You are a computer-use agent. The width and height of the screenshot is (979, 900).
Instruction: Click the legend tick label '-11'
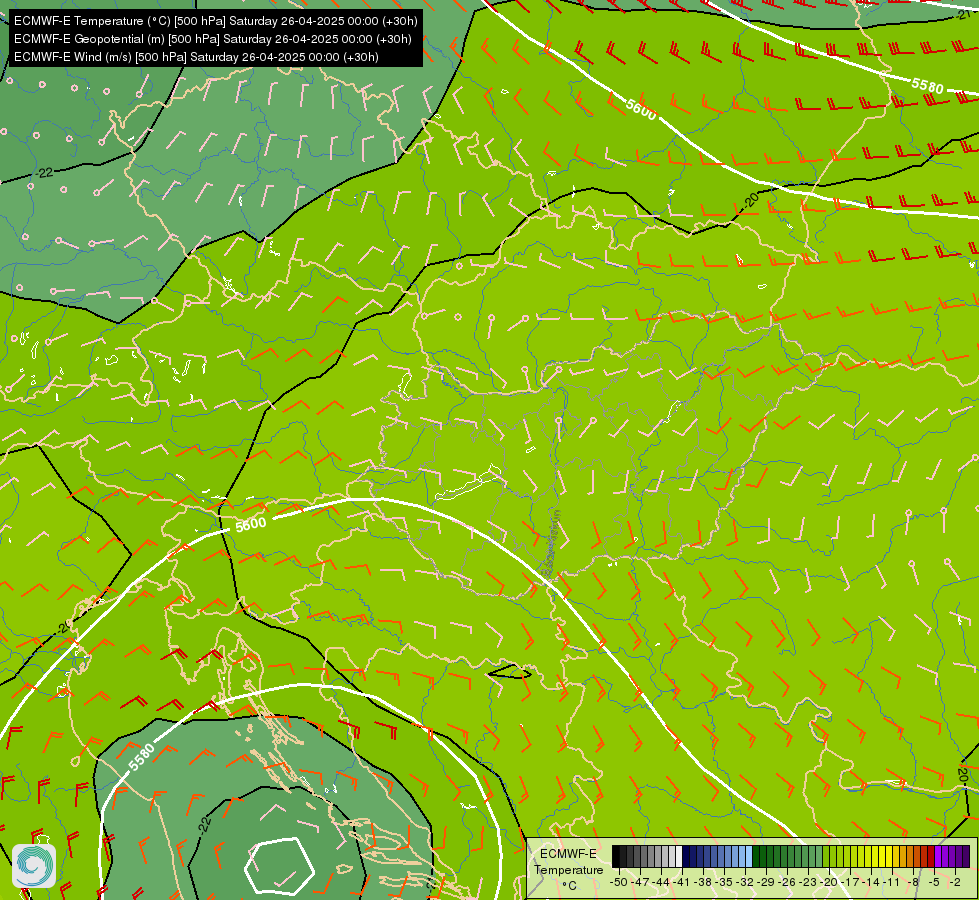(891, 882)
